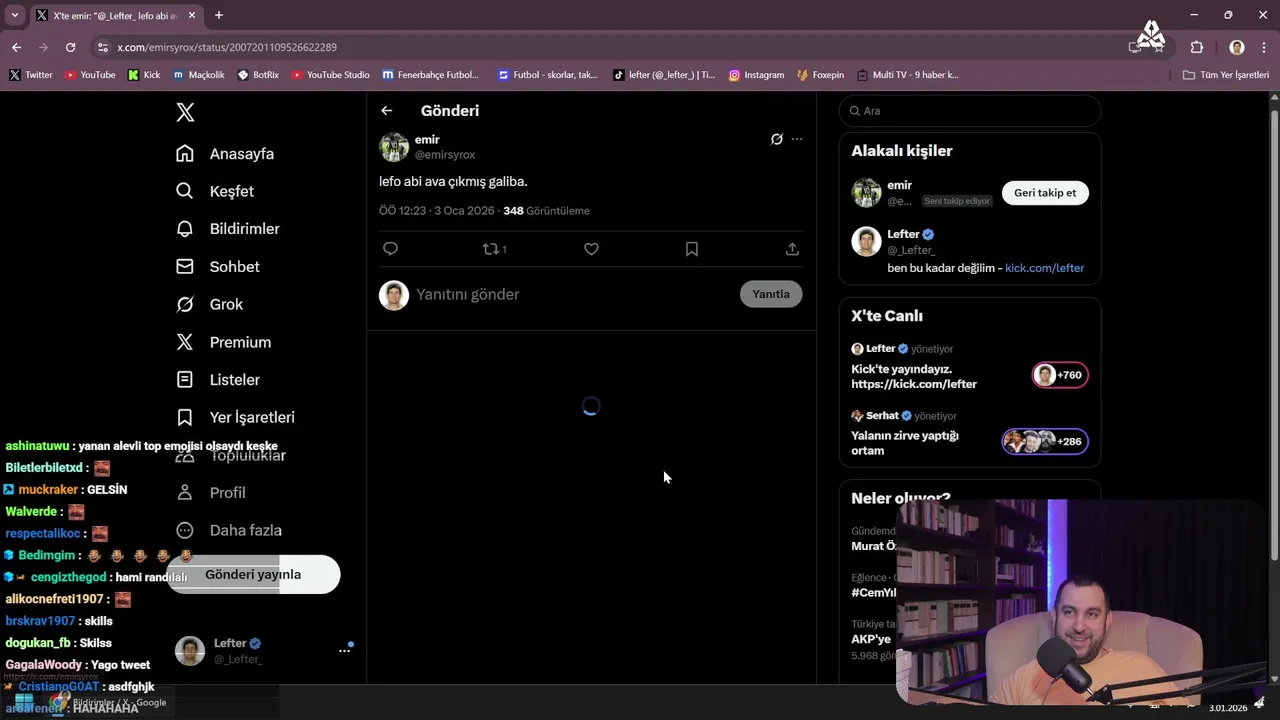Open Bildirimler notifications
Image resolution: width=1280 pixels, height=720 pixels.
(228, 229)
